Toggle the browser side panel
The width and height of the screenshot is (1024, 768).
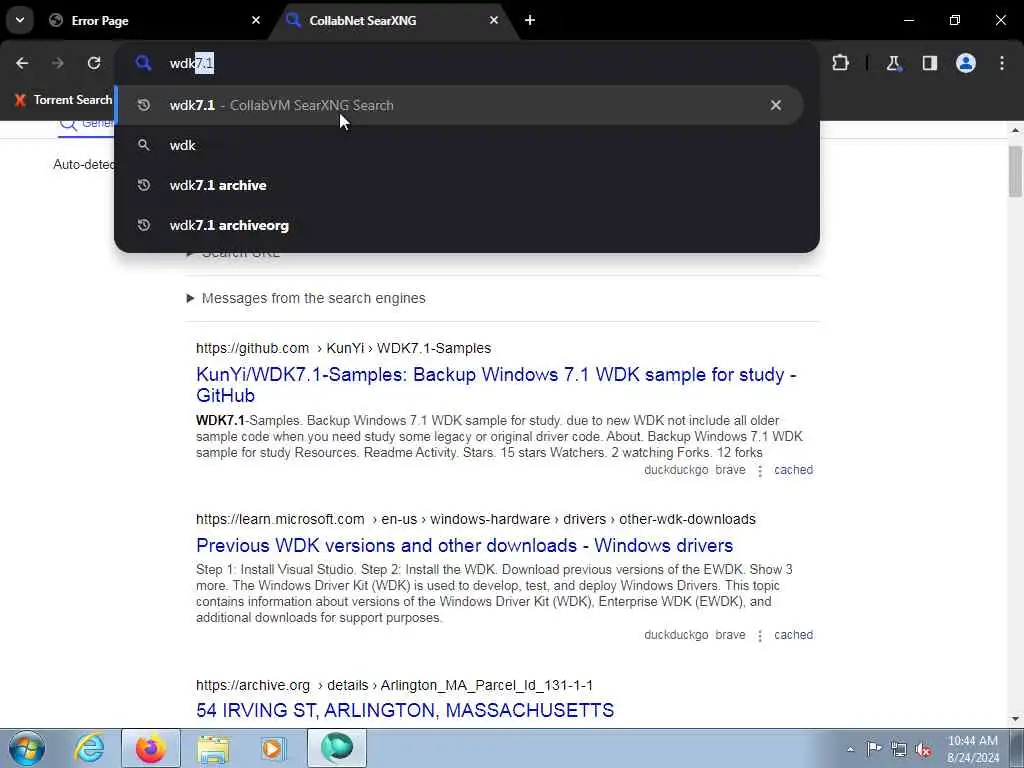(x=929, y=63)
